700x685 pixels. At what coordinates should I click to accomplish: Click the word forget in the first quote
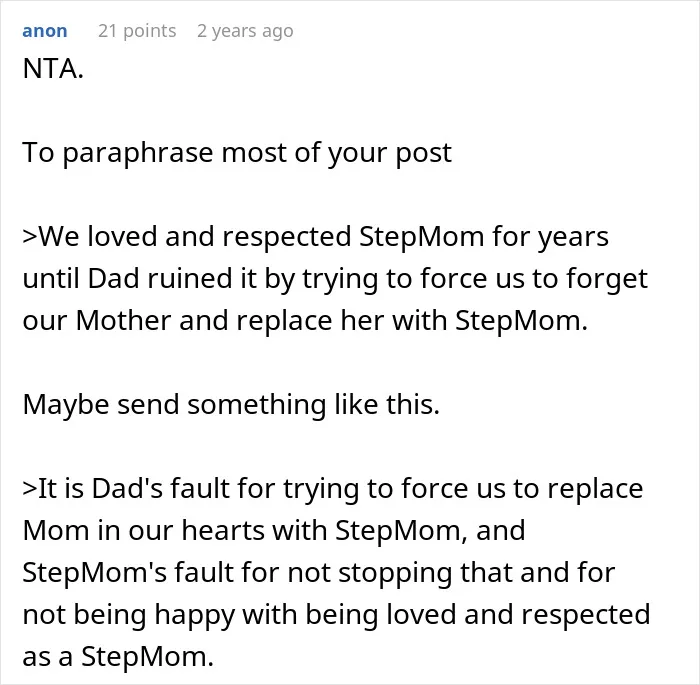pyautogui.click(x=607, y=279)
